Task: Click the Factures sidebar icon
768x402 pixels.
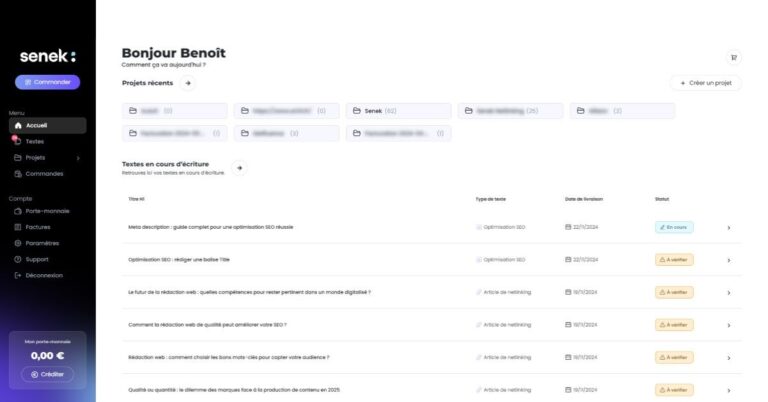Action: [18, 227]
